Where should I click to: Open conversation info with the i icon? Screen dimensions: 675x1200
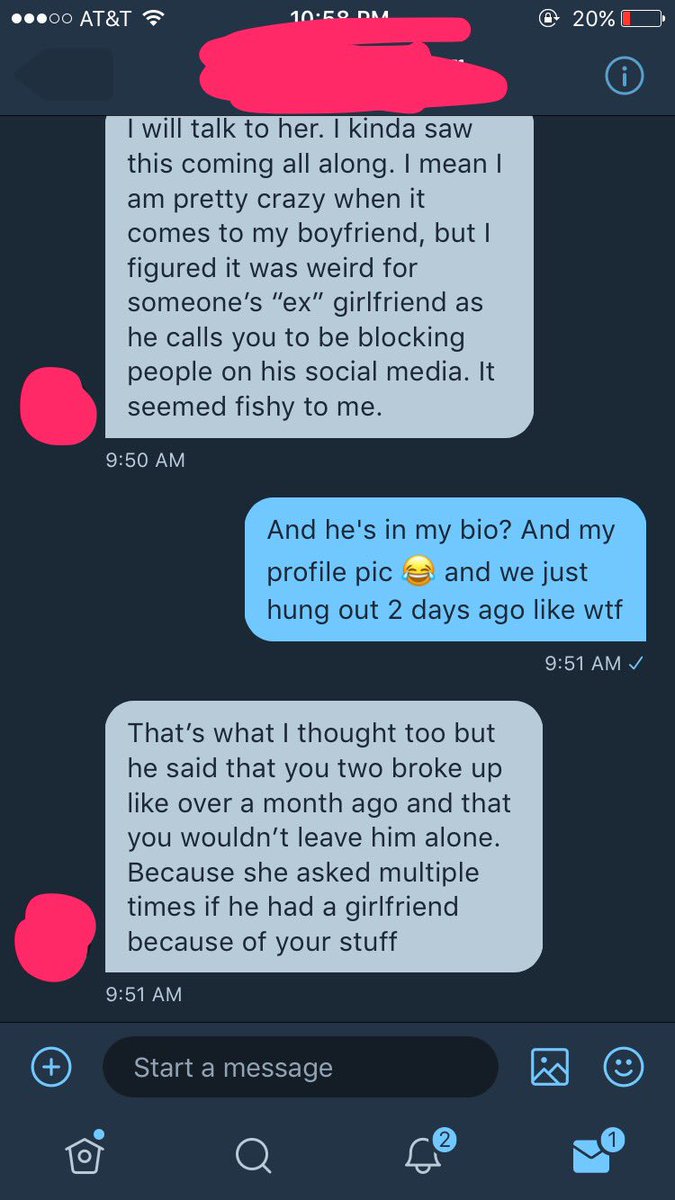pyautogui.click(x=625, y=77)
